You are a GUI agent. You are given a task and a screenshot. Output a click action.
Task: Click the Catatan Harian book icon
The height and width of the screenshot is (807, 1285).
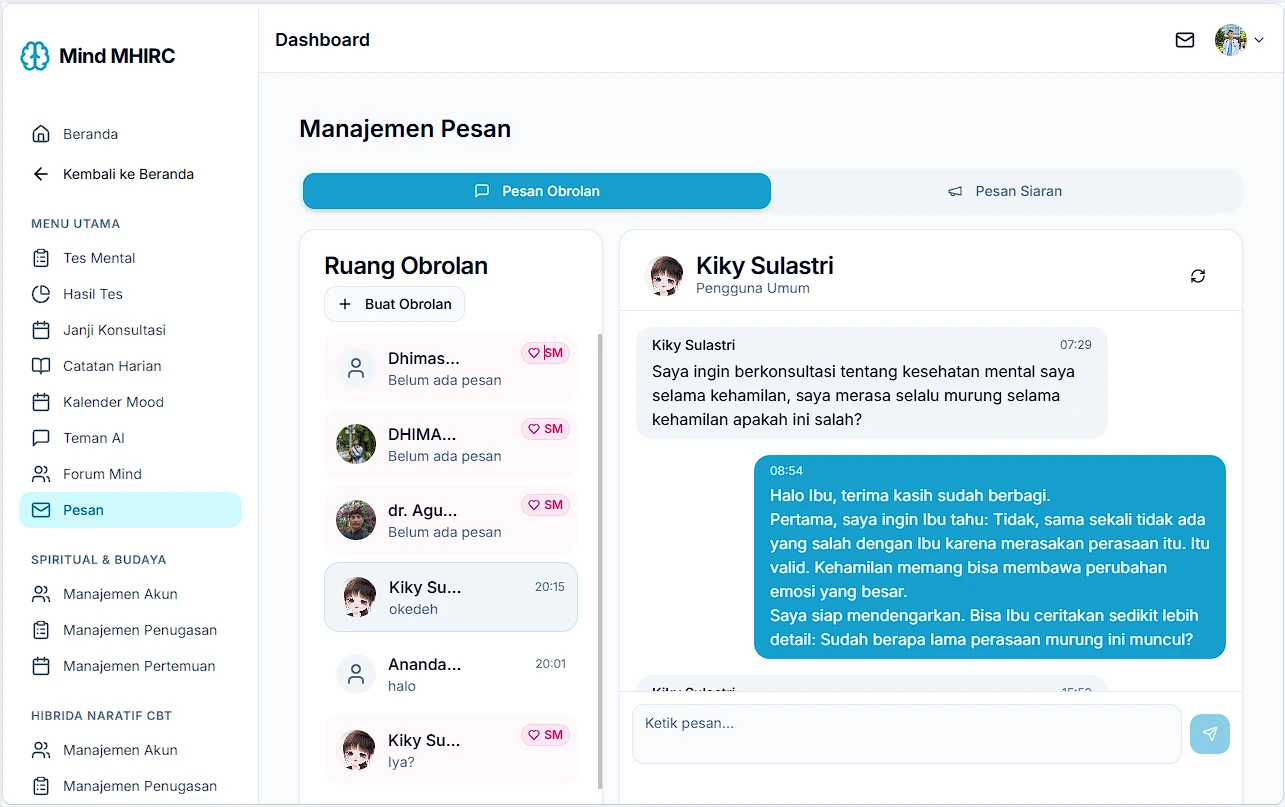tap(41, 366)
